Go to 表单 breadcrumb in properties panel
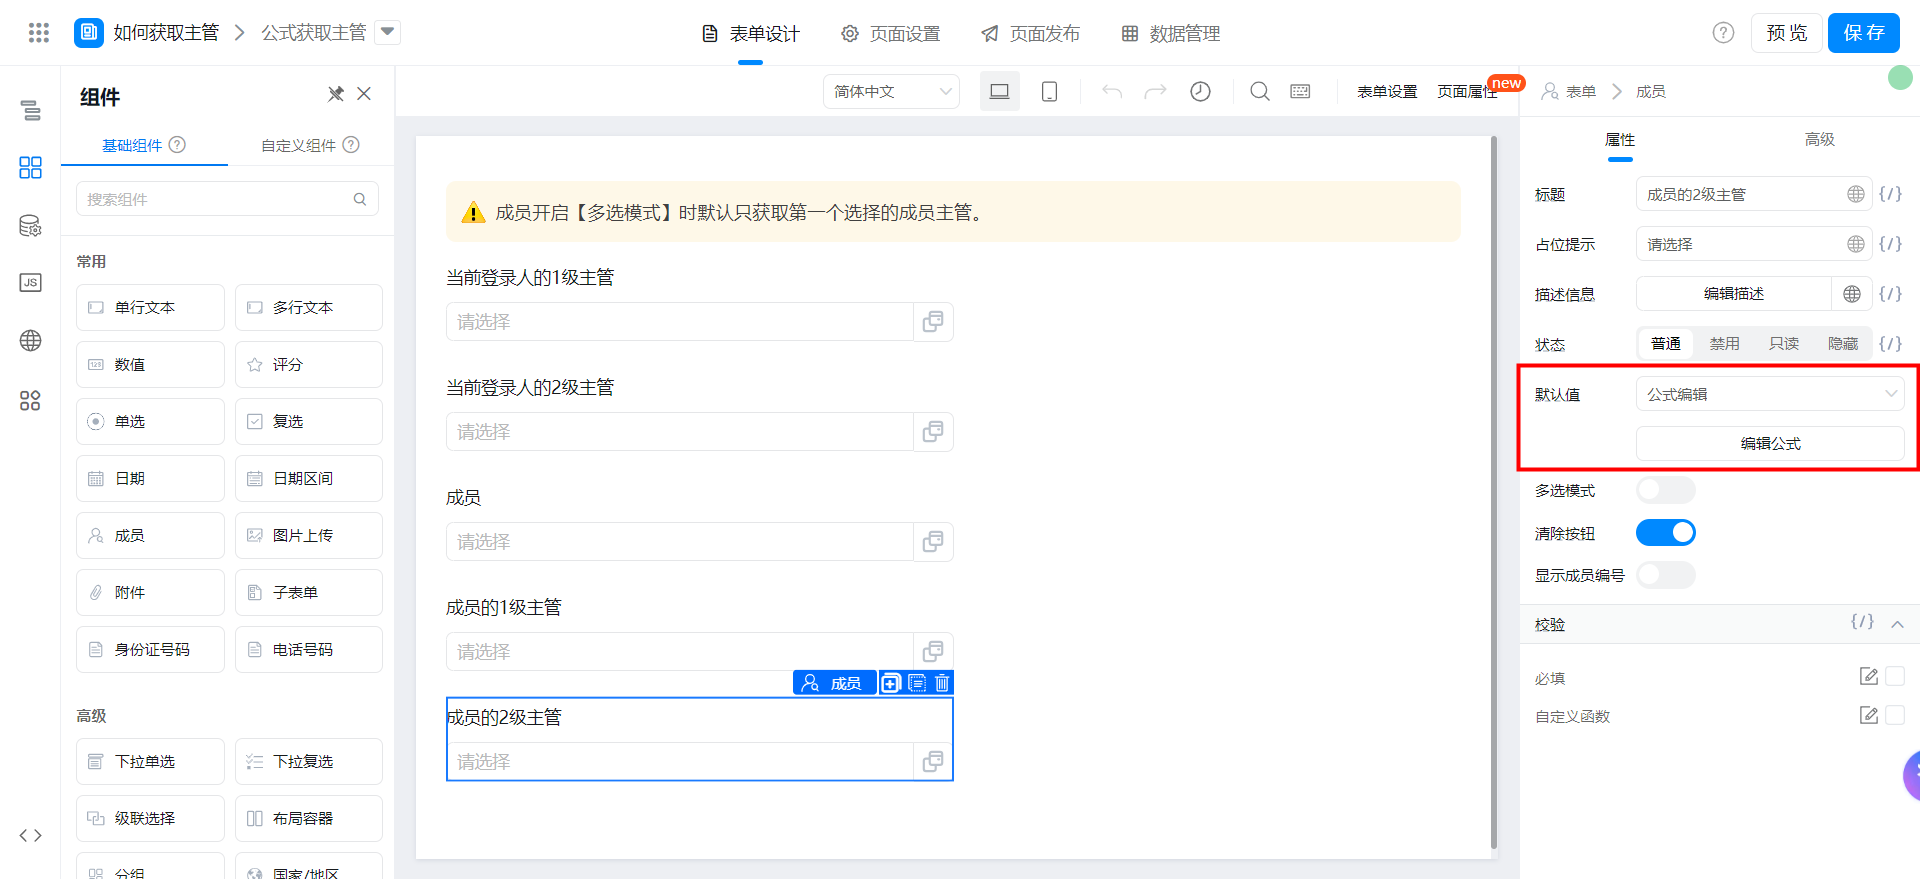 [1580, 91]
